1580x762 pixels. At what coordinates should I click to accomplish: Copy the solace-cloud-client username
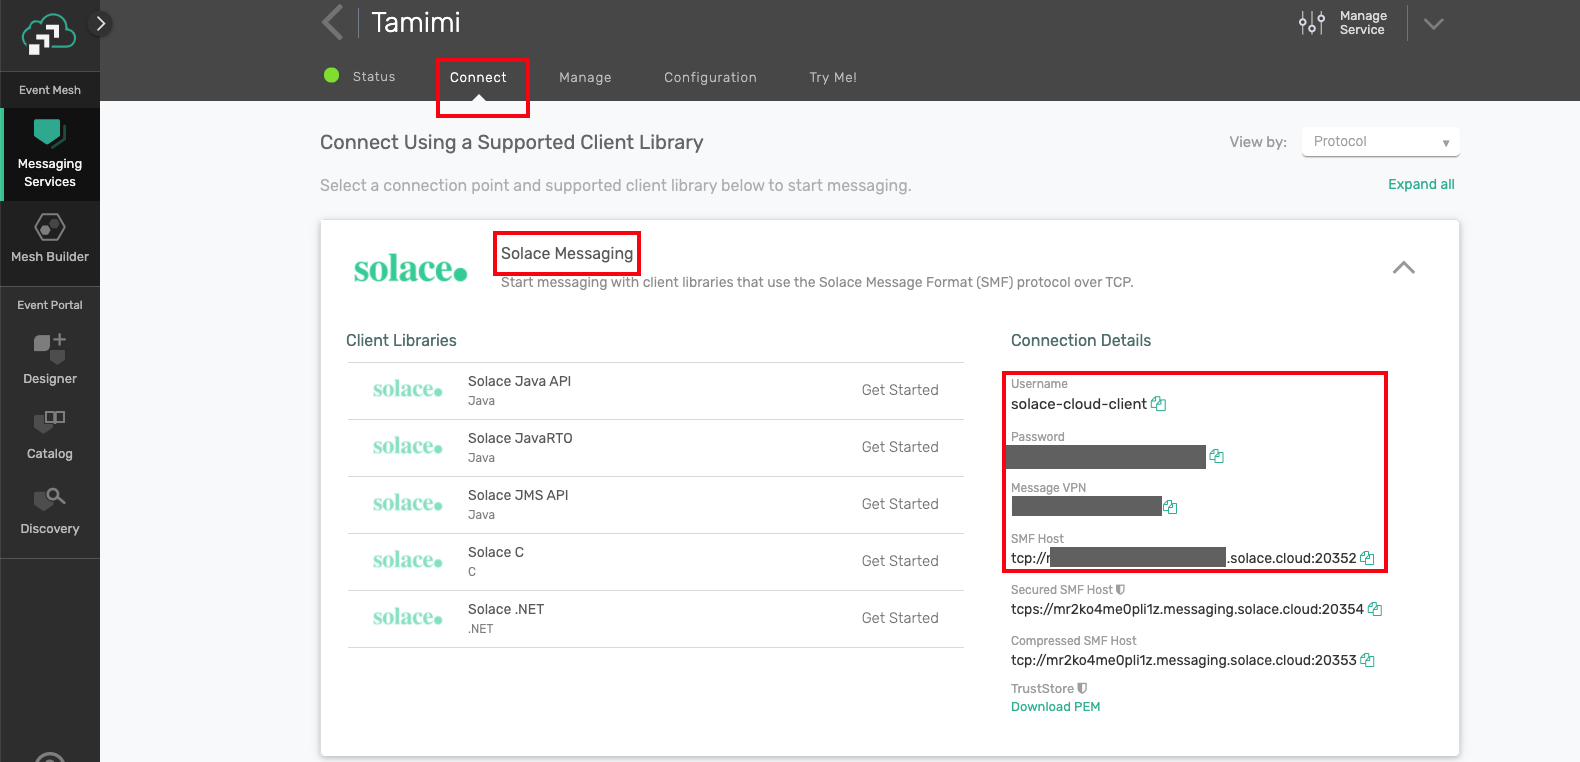[1159, 404]
